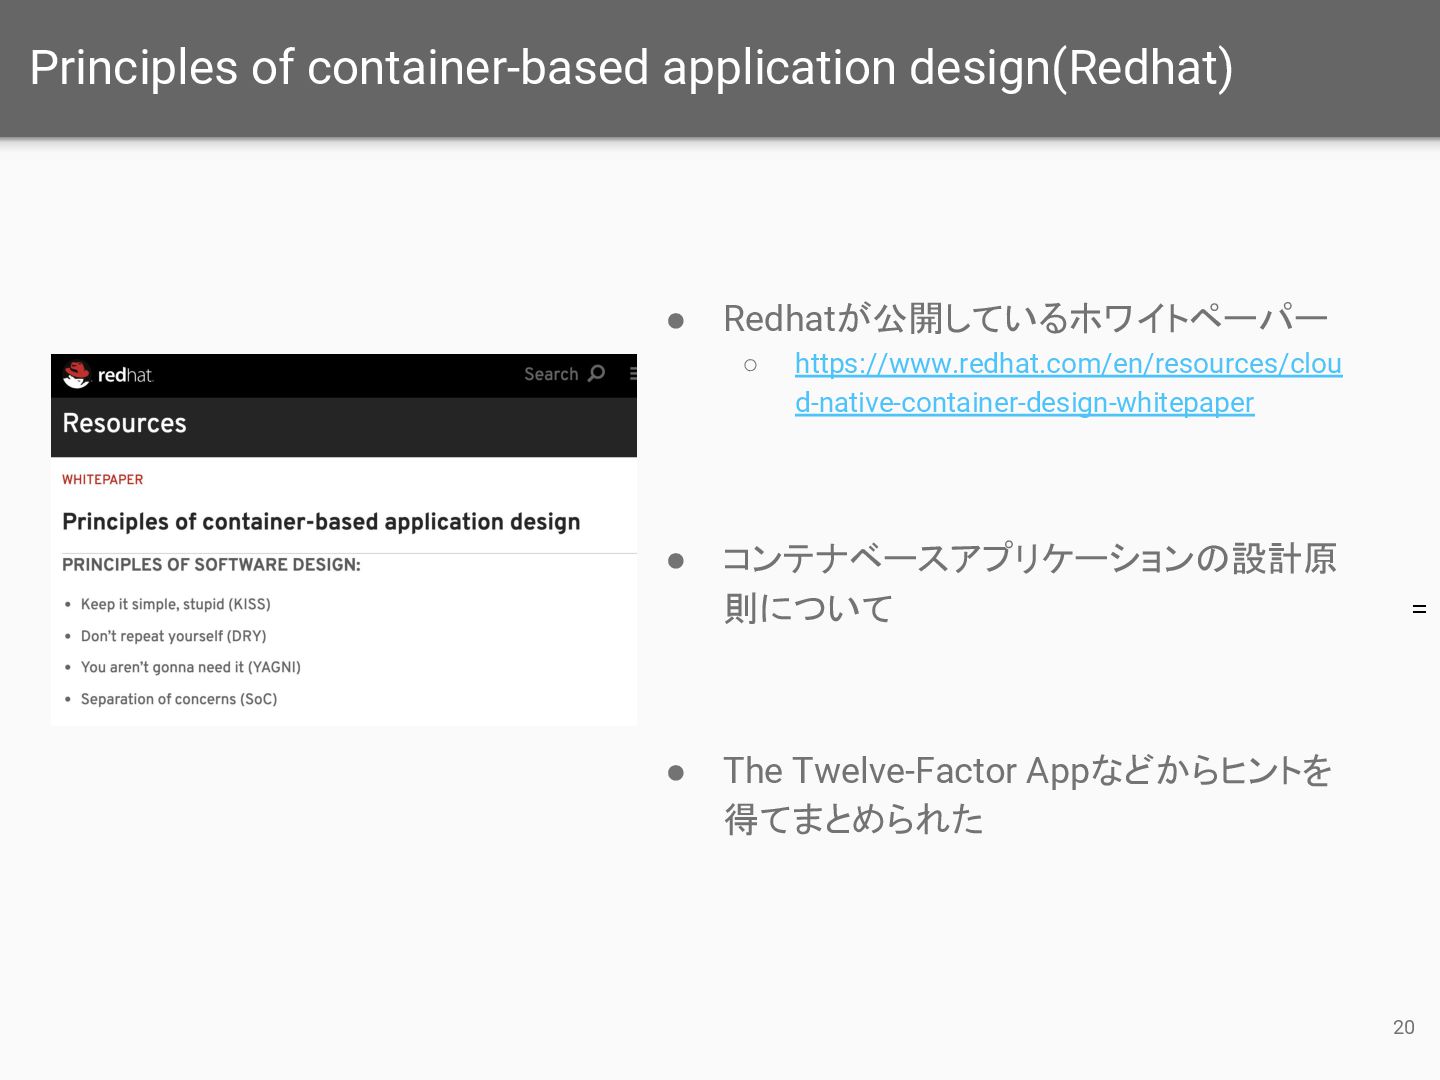Click the Resources heading
The height and width of the screenshot is (1080, 1440).
(124, 423)
